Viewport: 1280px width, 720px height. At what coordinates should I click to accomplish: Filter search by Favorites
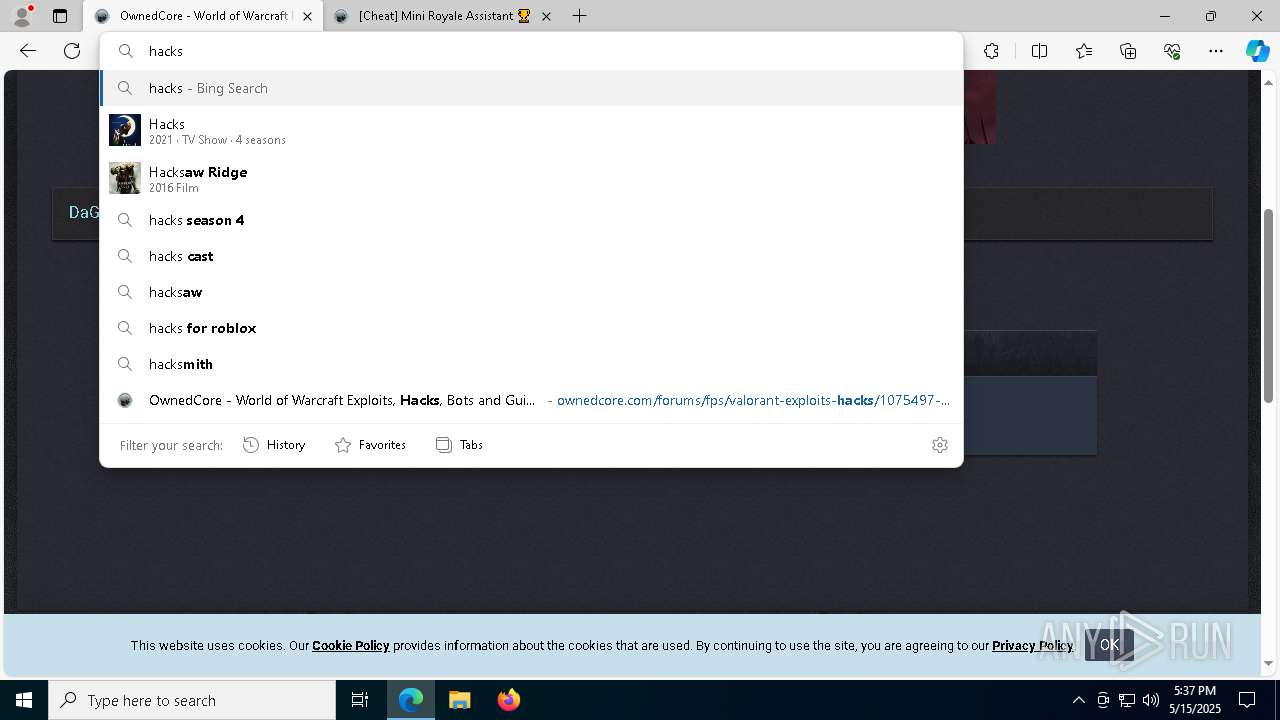[370, 445]
